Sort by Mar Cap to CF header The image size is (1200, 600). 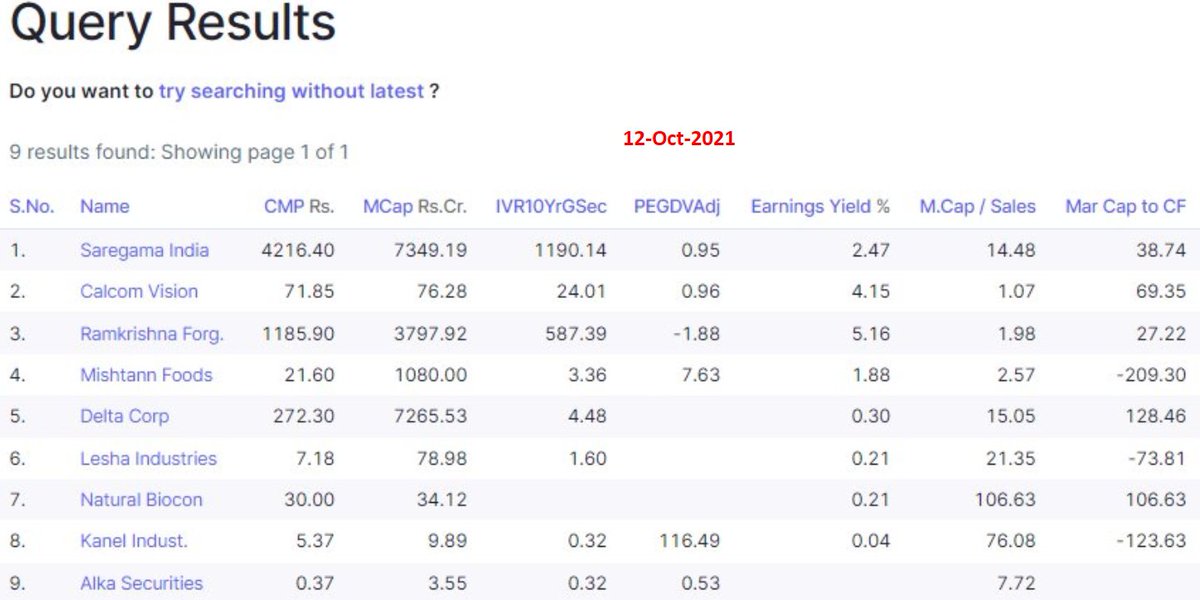coord(1126,207)
